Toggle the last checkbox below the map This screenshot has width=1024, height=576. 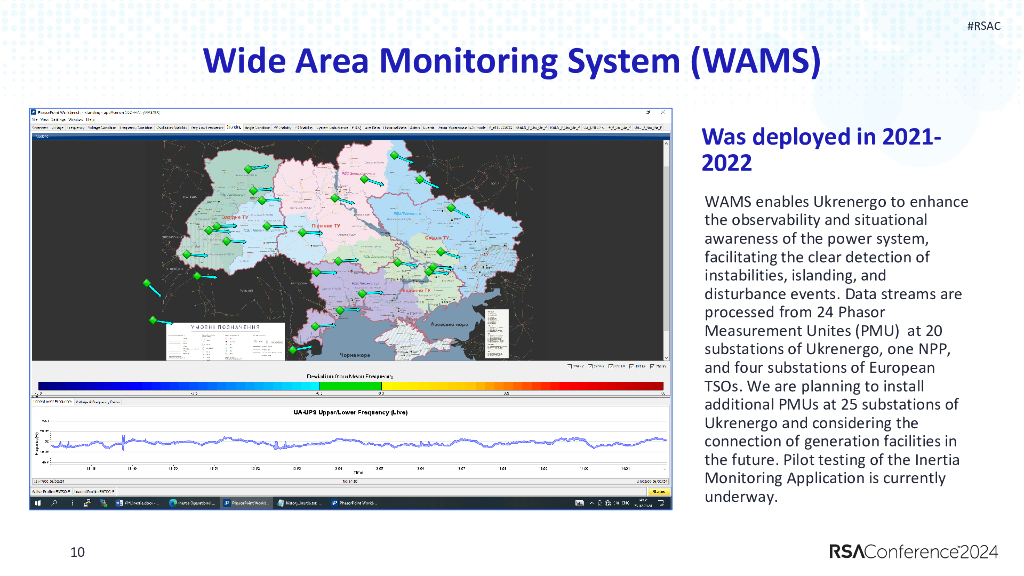(x=652, y=366)
